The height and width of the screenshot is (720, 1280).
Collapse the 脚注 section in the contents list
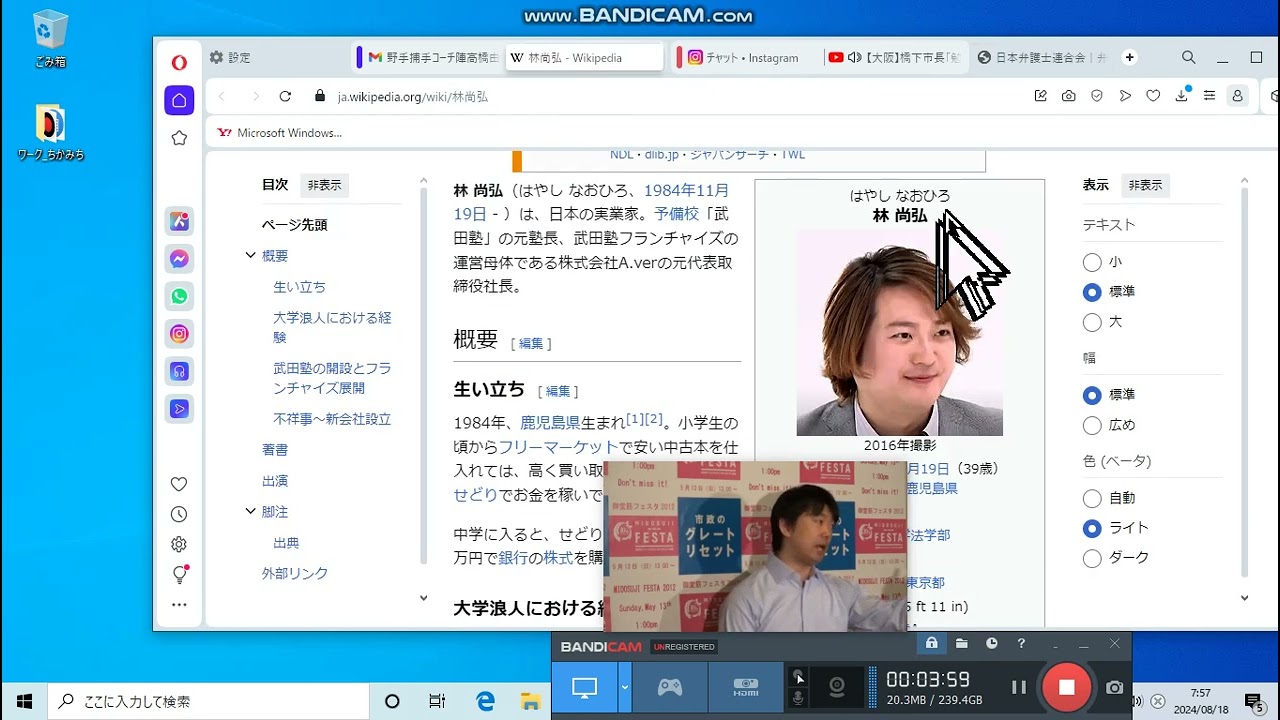[249, 511]
